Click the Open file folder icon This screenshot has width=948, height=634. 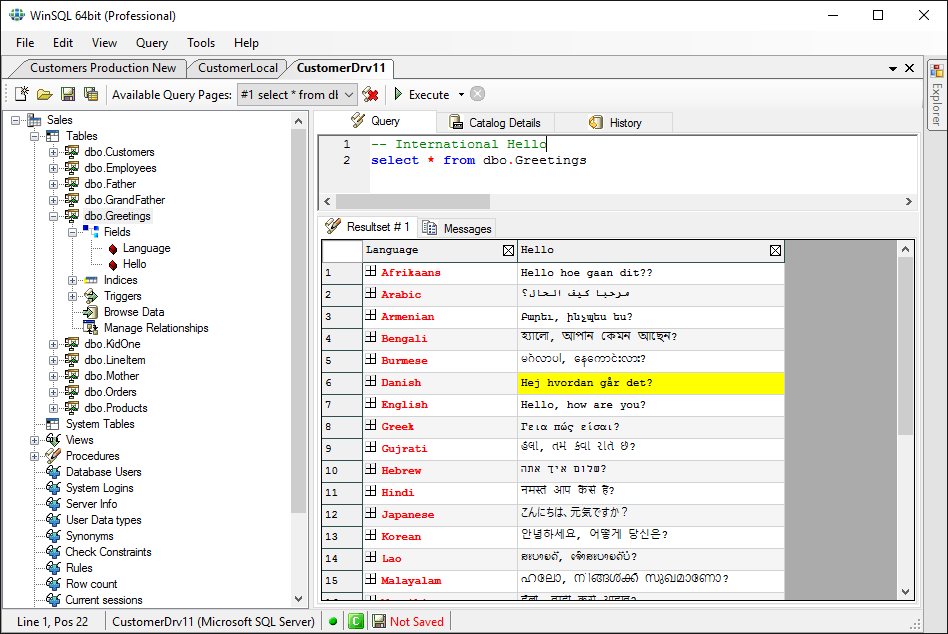[44, 94]
